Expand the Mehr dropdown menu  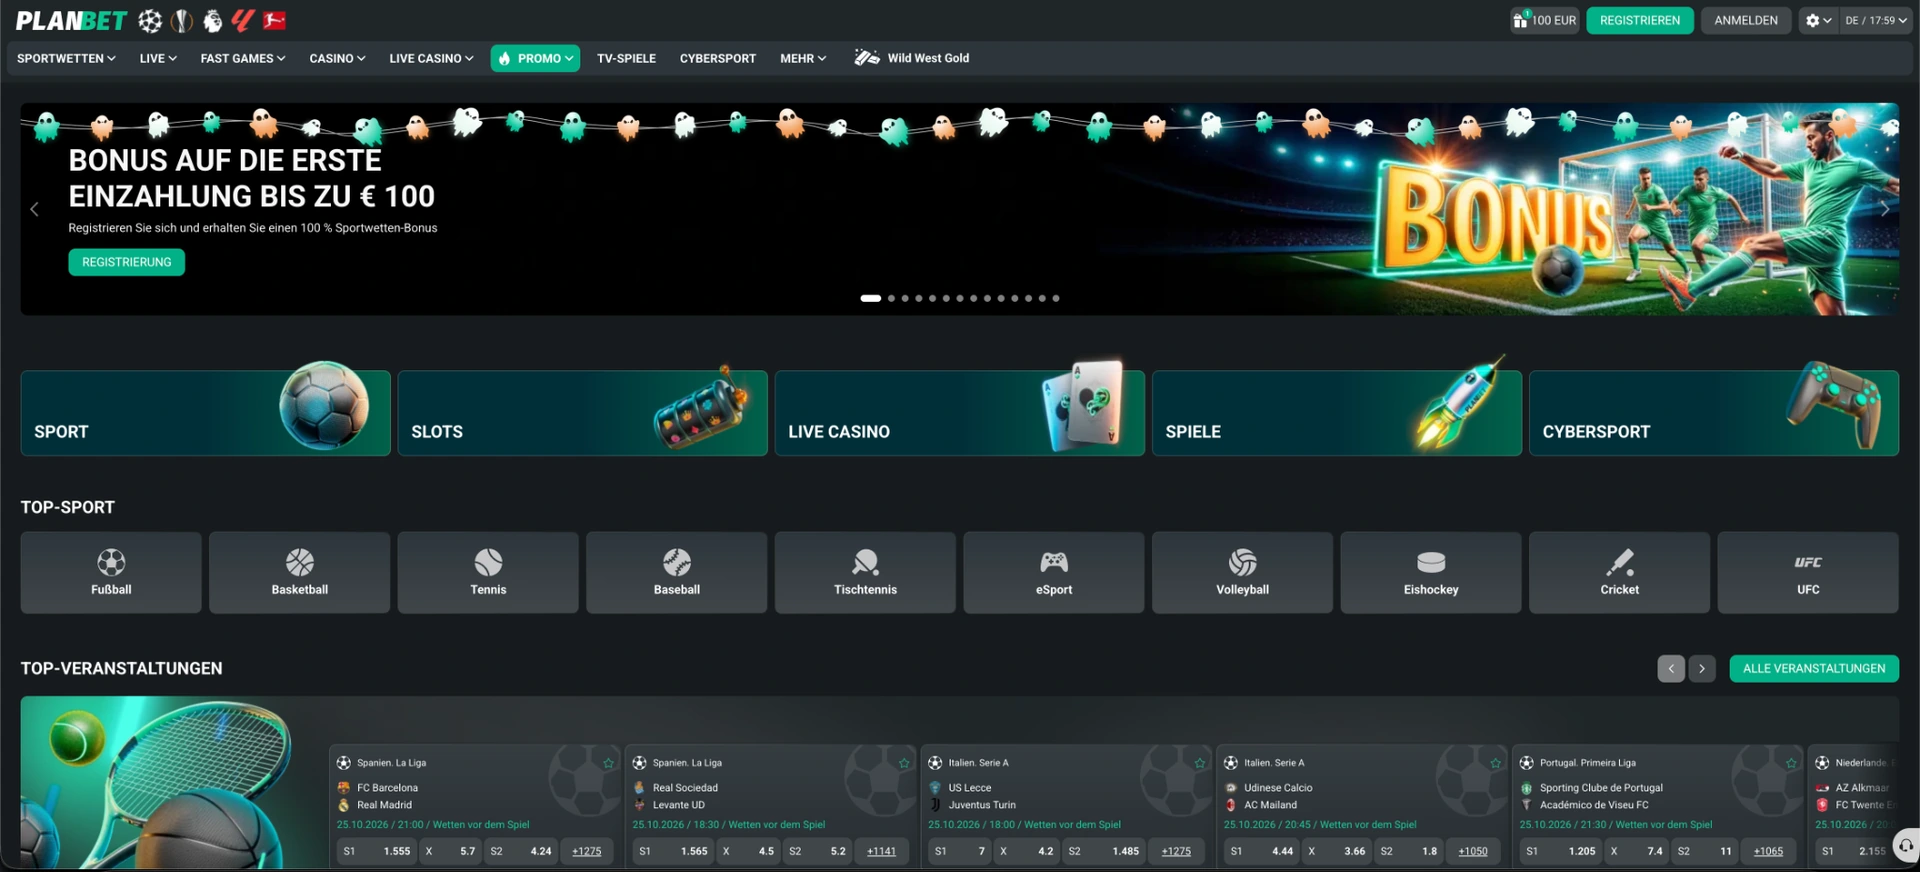803,58
